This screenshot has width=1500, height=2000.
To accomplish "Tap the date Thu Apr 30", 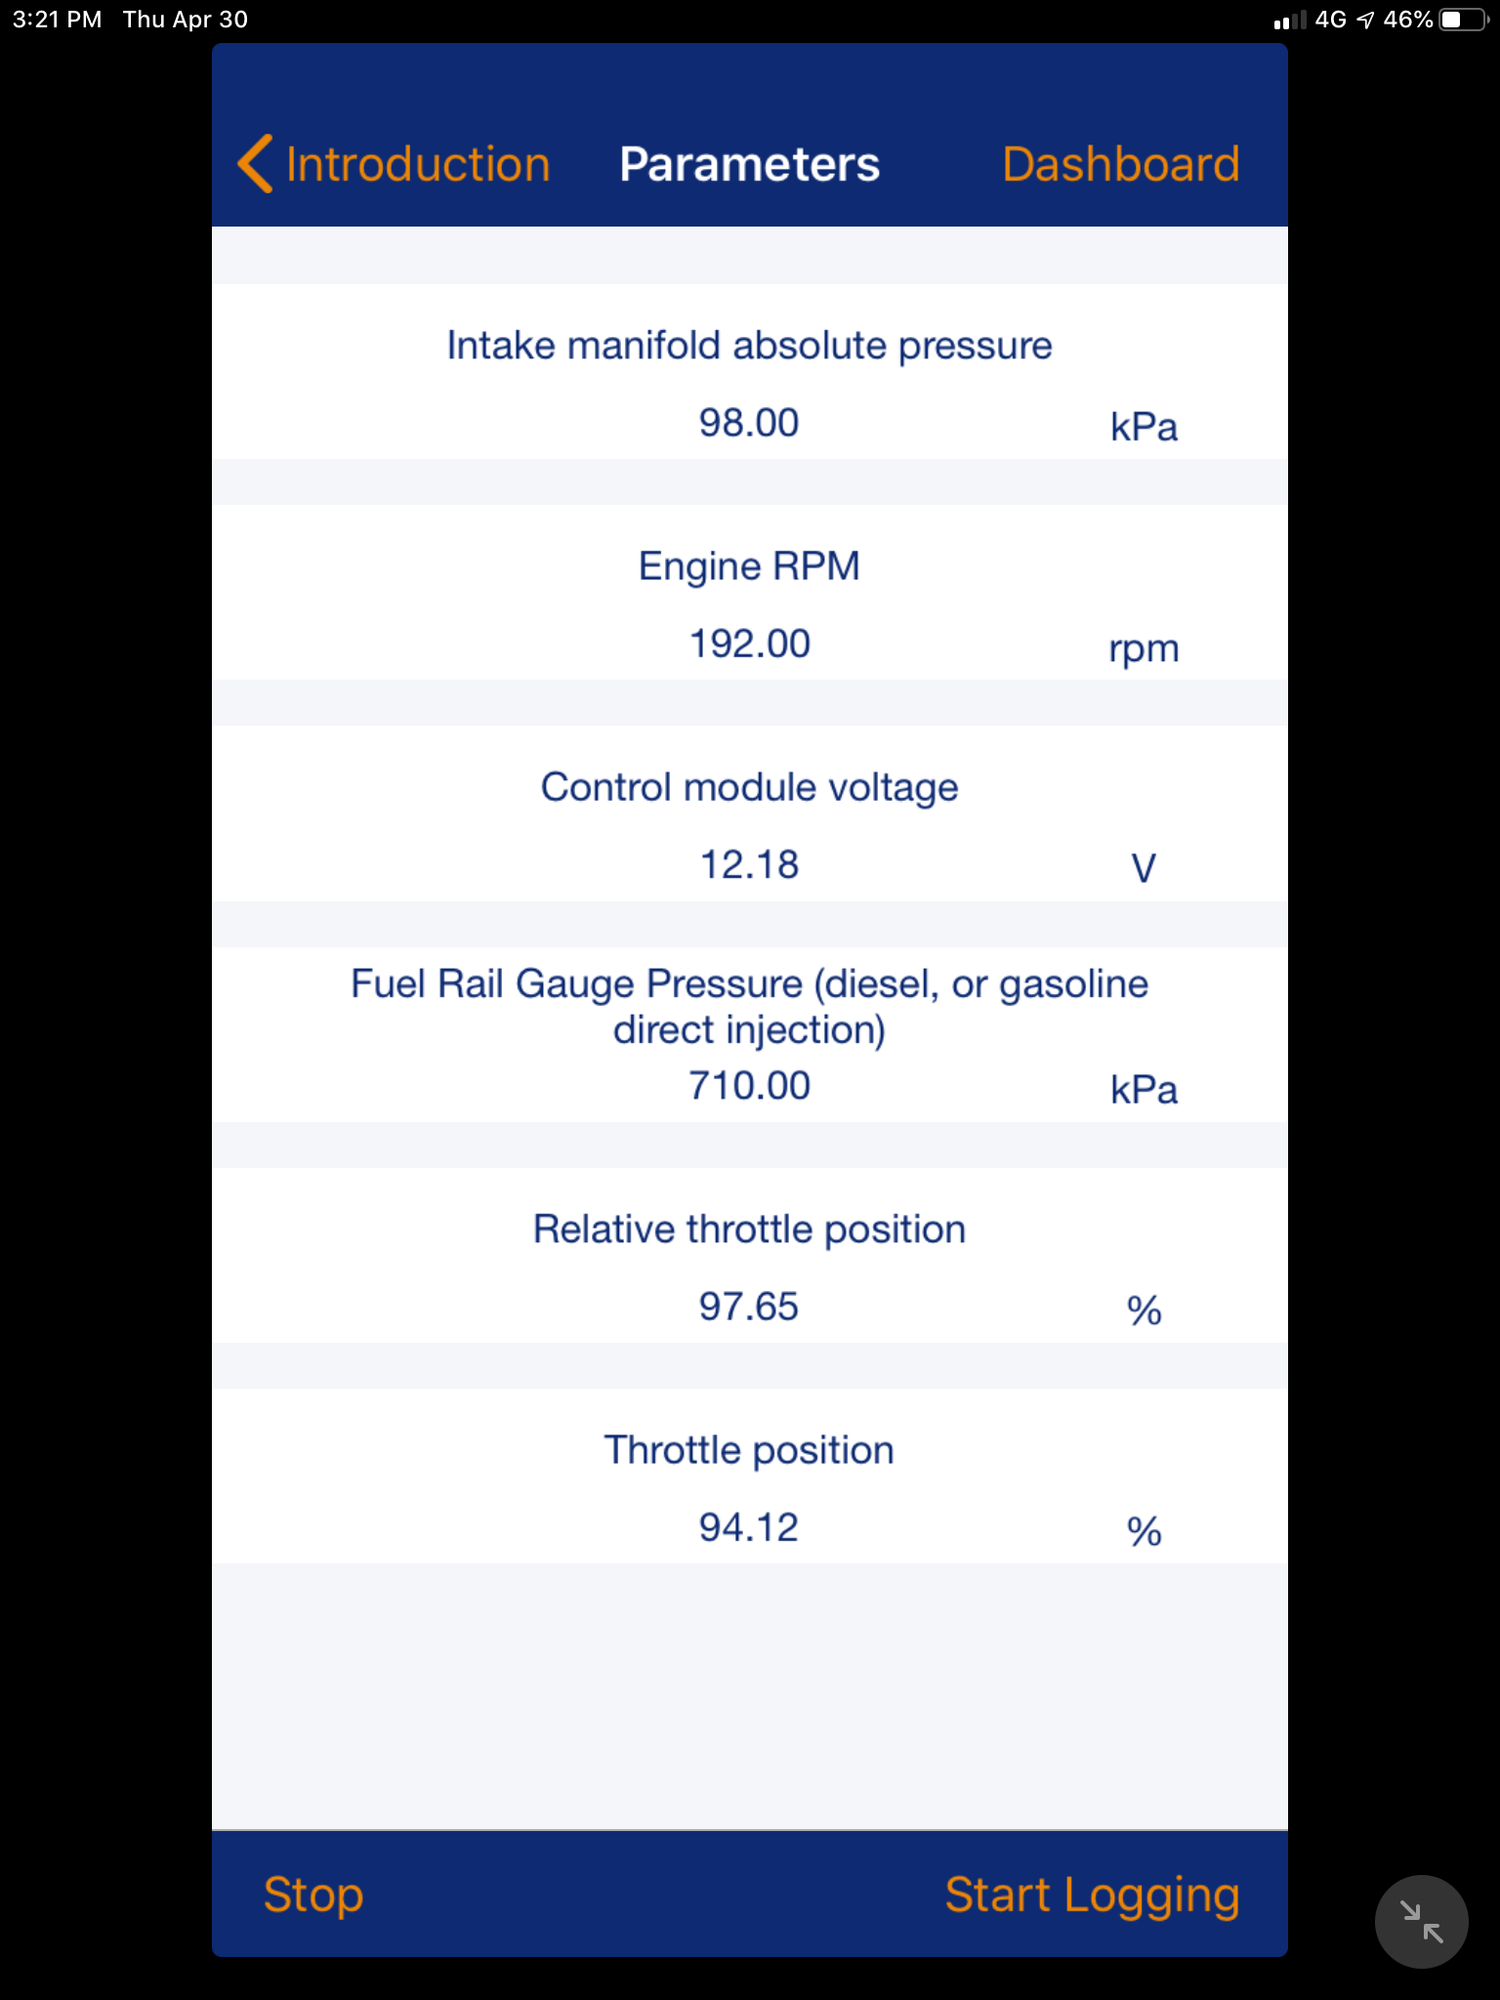I will [186, 18].
